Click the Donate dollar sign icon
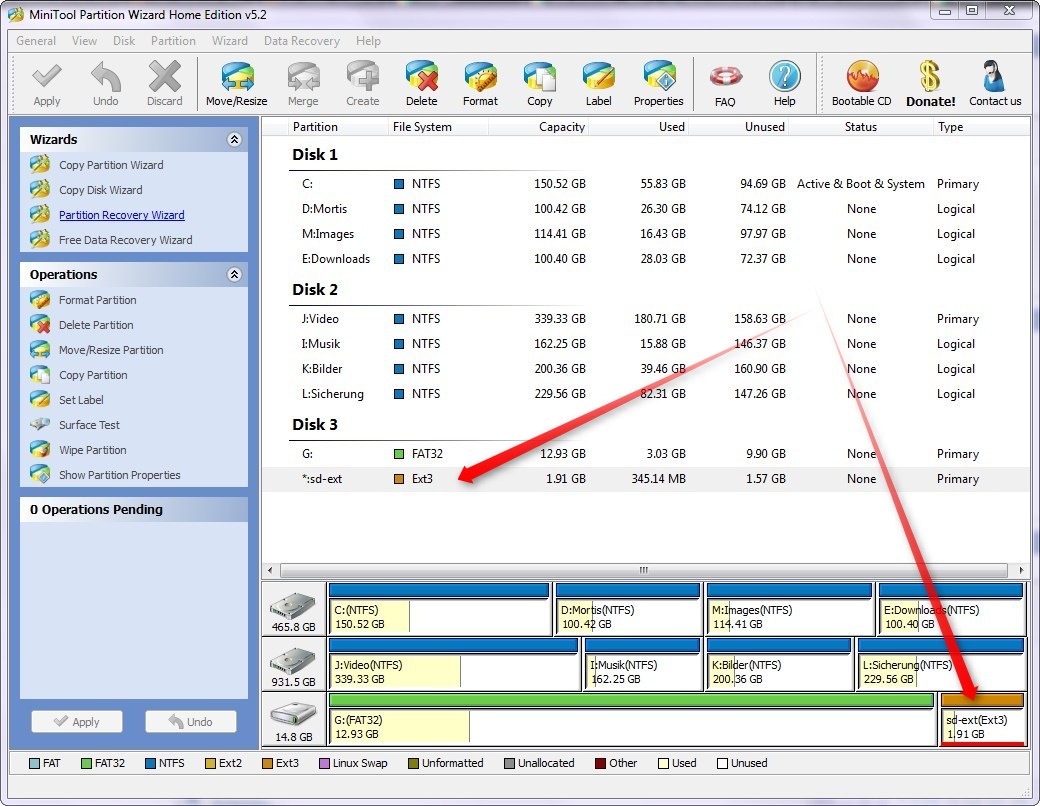 point(930,76)
